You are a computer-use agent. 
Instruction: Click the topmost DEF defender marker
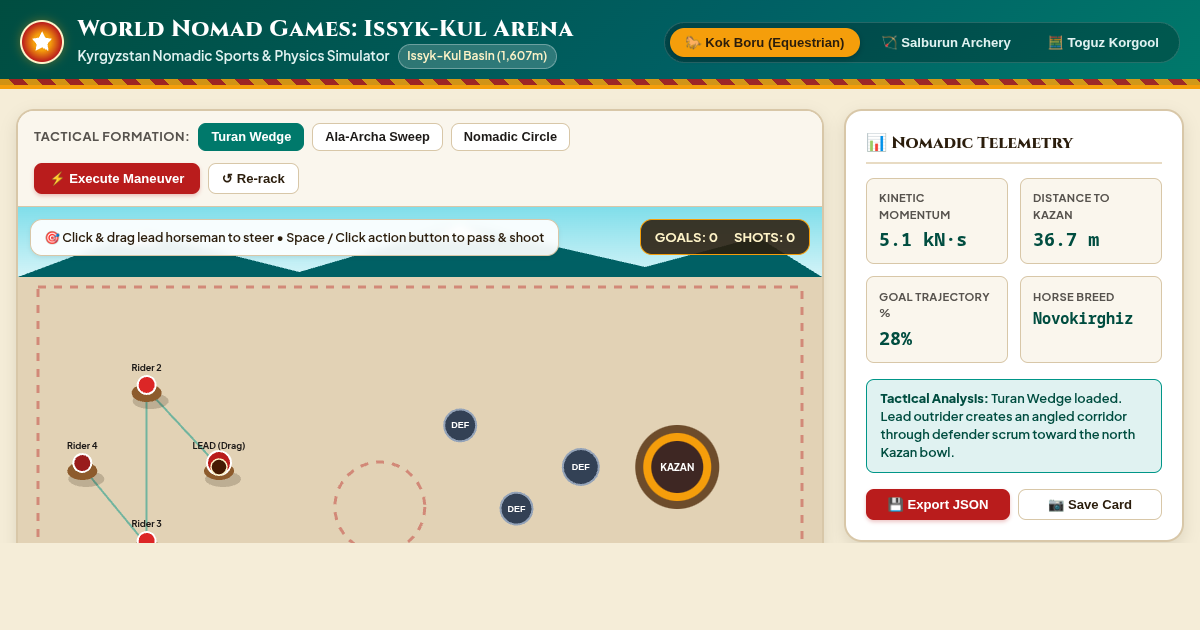pyautogui.click(x=460, y=425)
